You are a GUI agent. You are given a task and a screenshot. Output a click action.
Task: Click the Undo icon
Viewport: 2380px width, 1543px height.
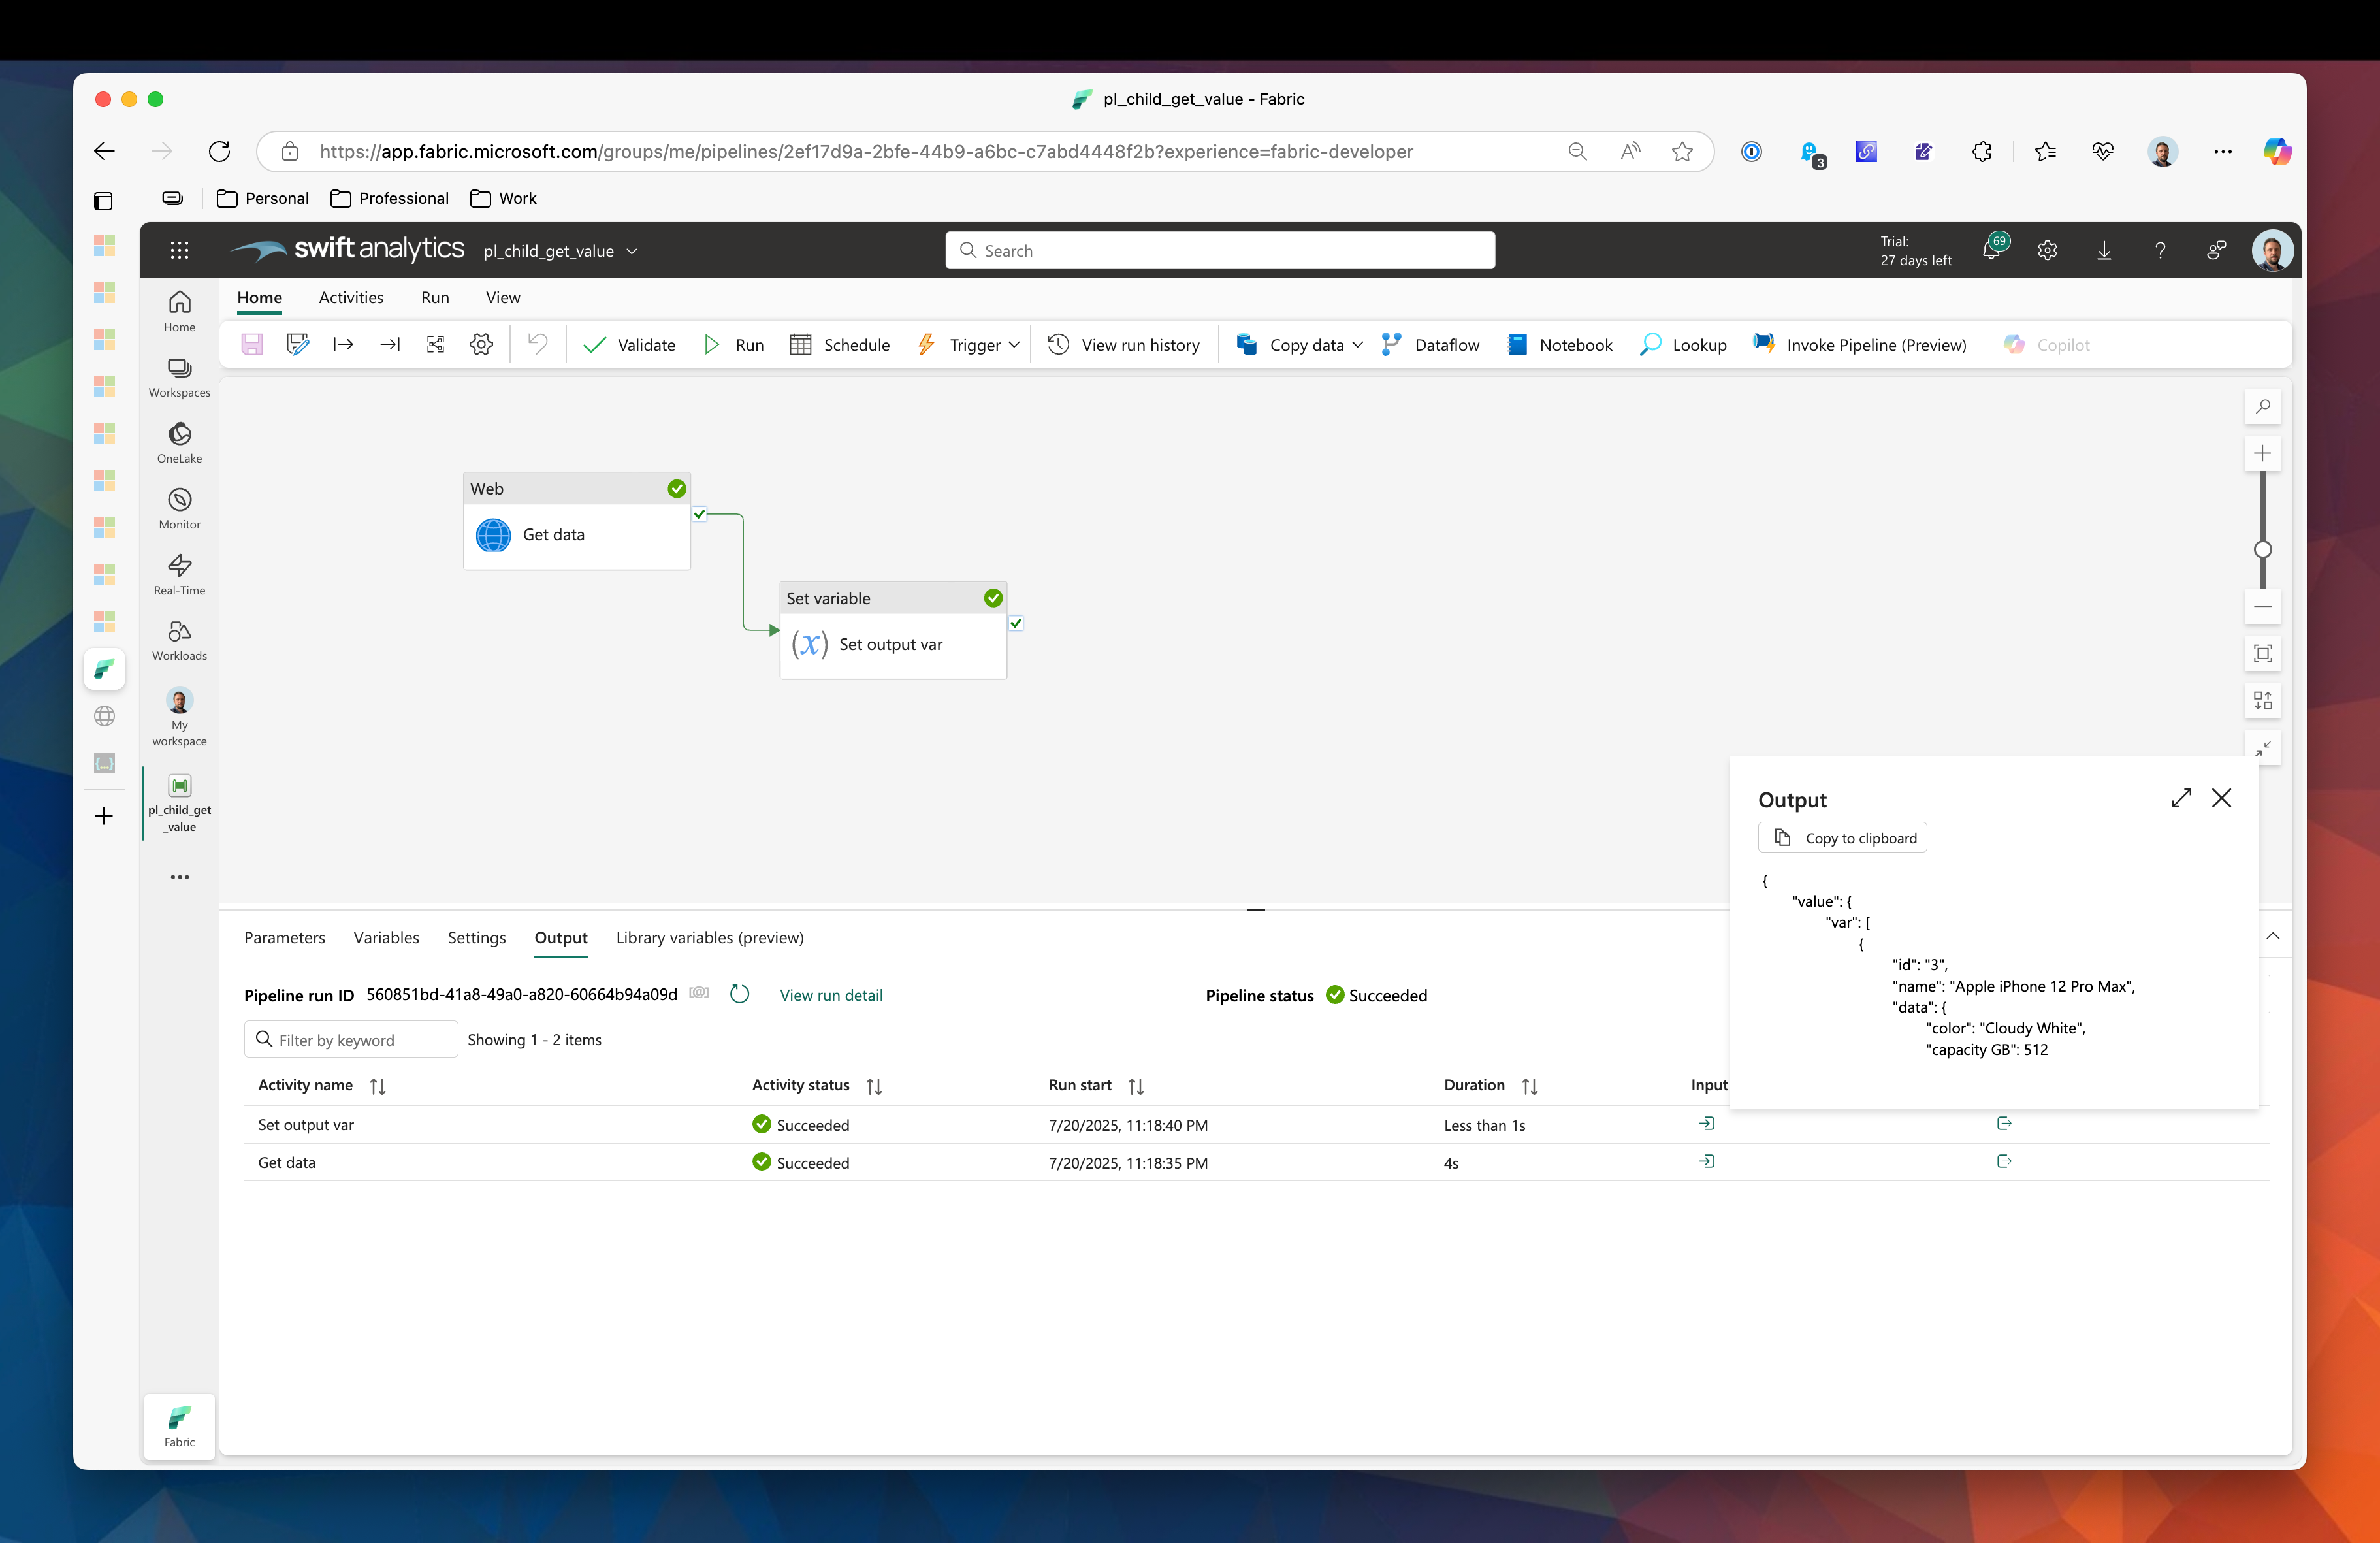click(538, 345)
